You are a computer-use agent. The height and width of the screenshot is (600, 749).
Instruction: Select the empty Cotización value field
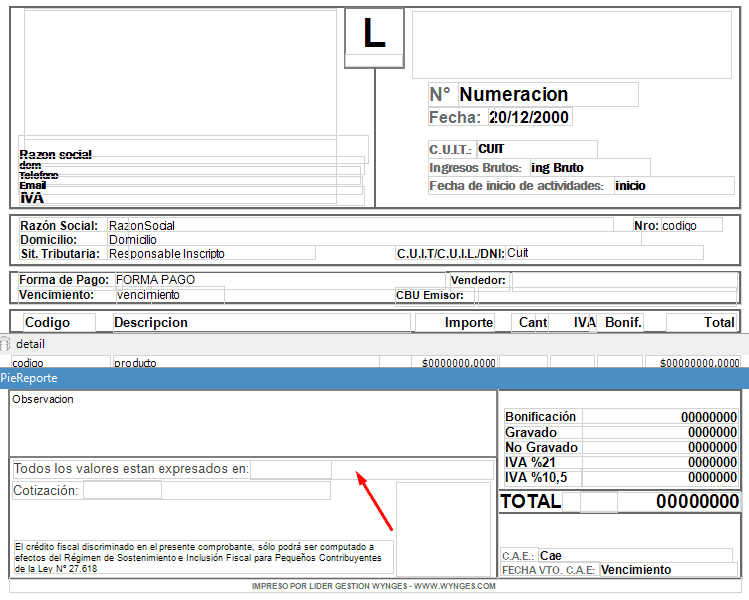tap(122, 490)
